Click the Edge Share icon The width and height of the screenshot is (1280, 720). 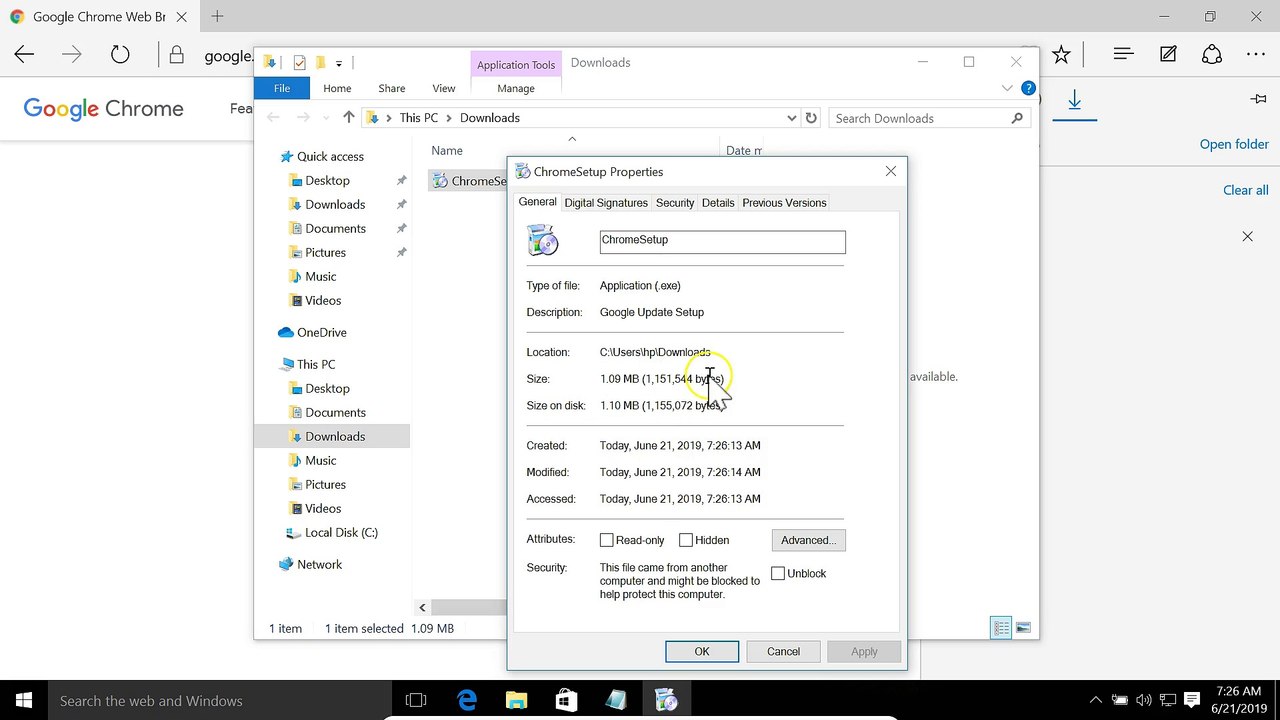point(1212,55)
